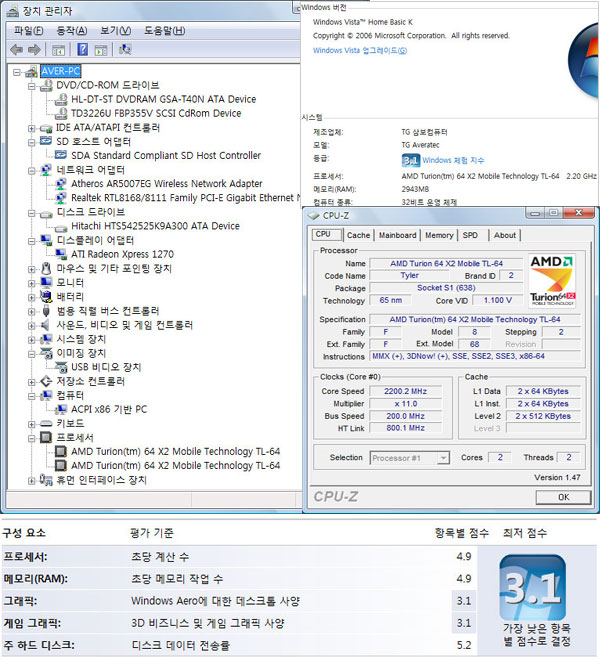
Task: Click the Forward arrow in Device Manager toolbar
Action: pos(34,50)
